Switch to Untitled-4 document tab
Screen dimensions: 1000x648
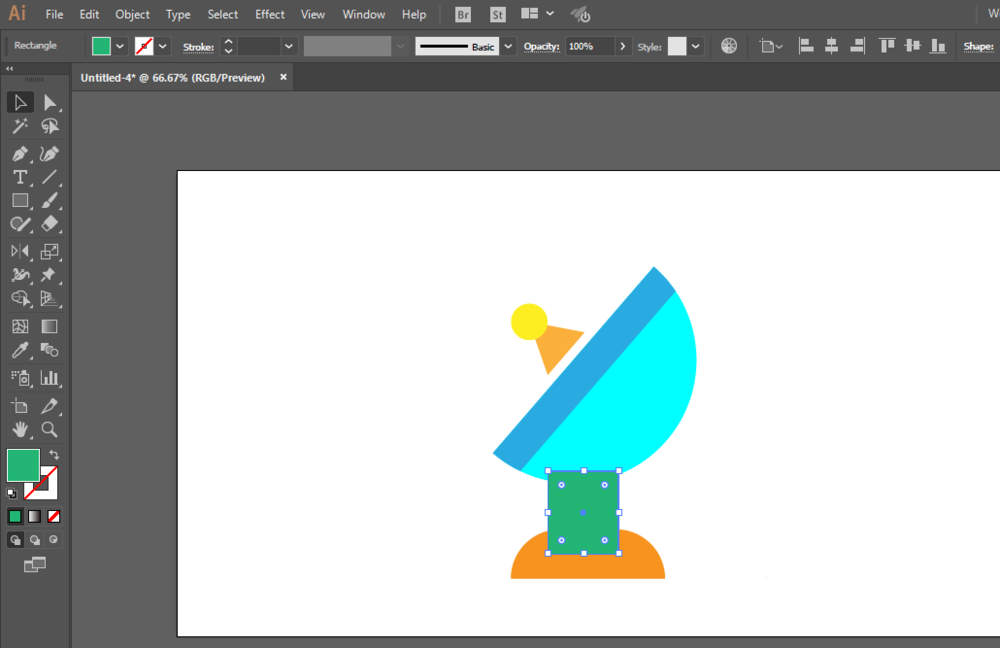click(173, 78)
